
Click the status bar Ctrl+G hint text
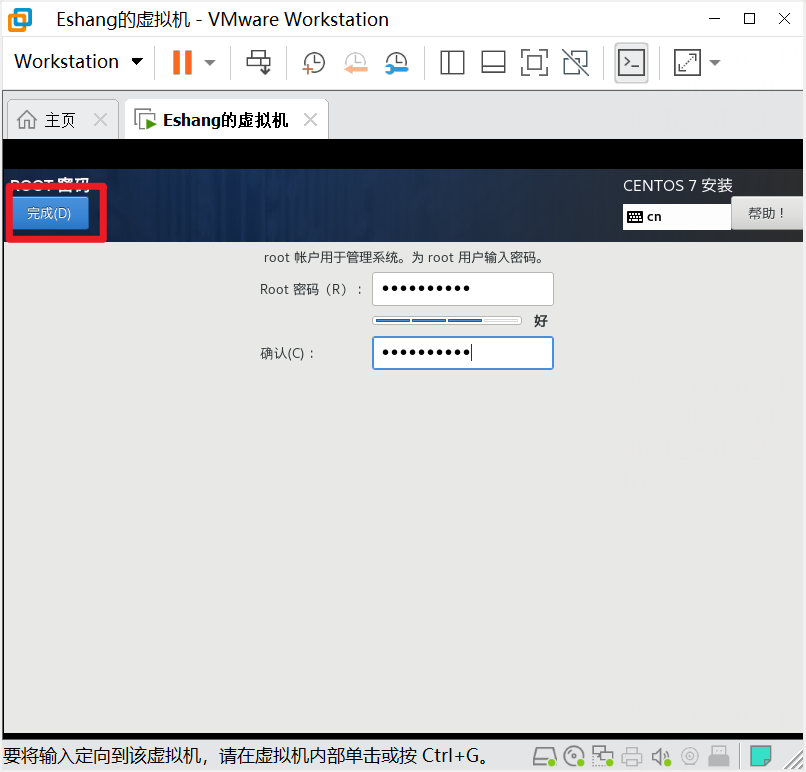pyautogui.click(x=245, y=756)
